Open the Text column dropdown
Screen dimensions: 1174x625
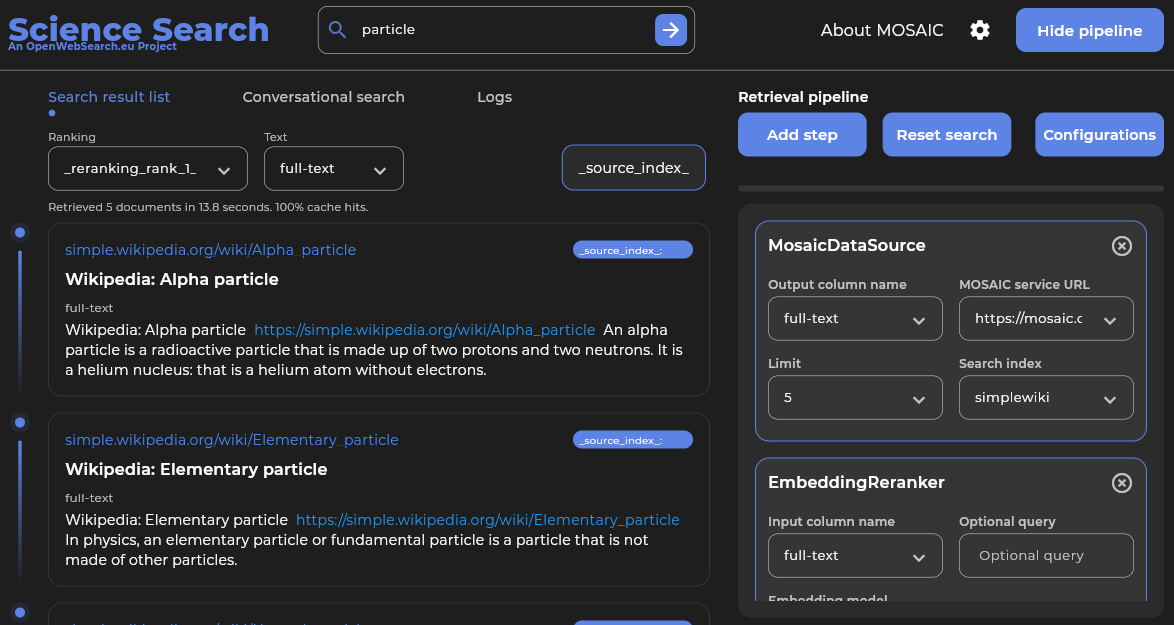tap(333, 168)
